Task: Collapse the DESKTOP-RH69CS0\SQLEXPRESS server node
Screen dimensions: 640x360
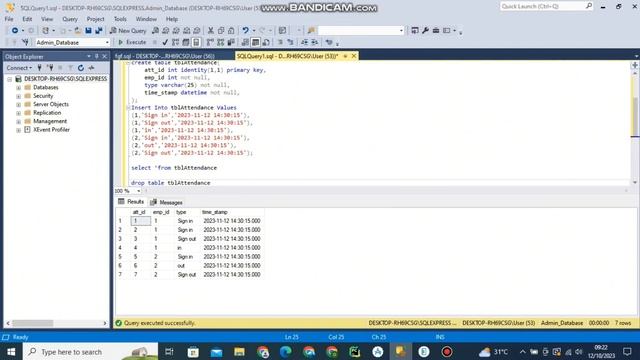Action: point(9,79)
